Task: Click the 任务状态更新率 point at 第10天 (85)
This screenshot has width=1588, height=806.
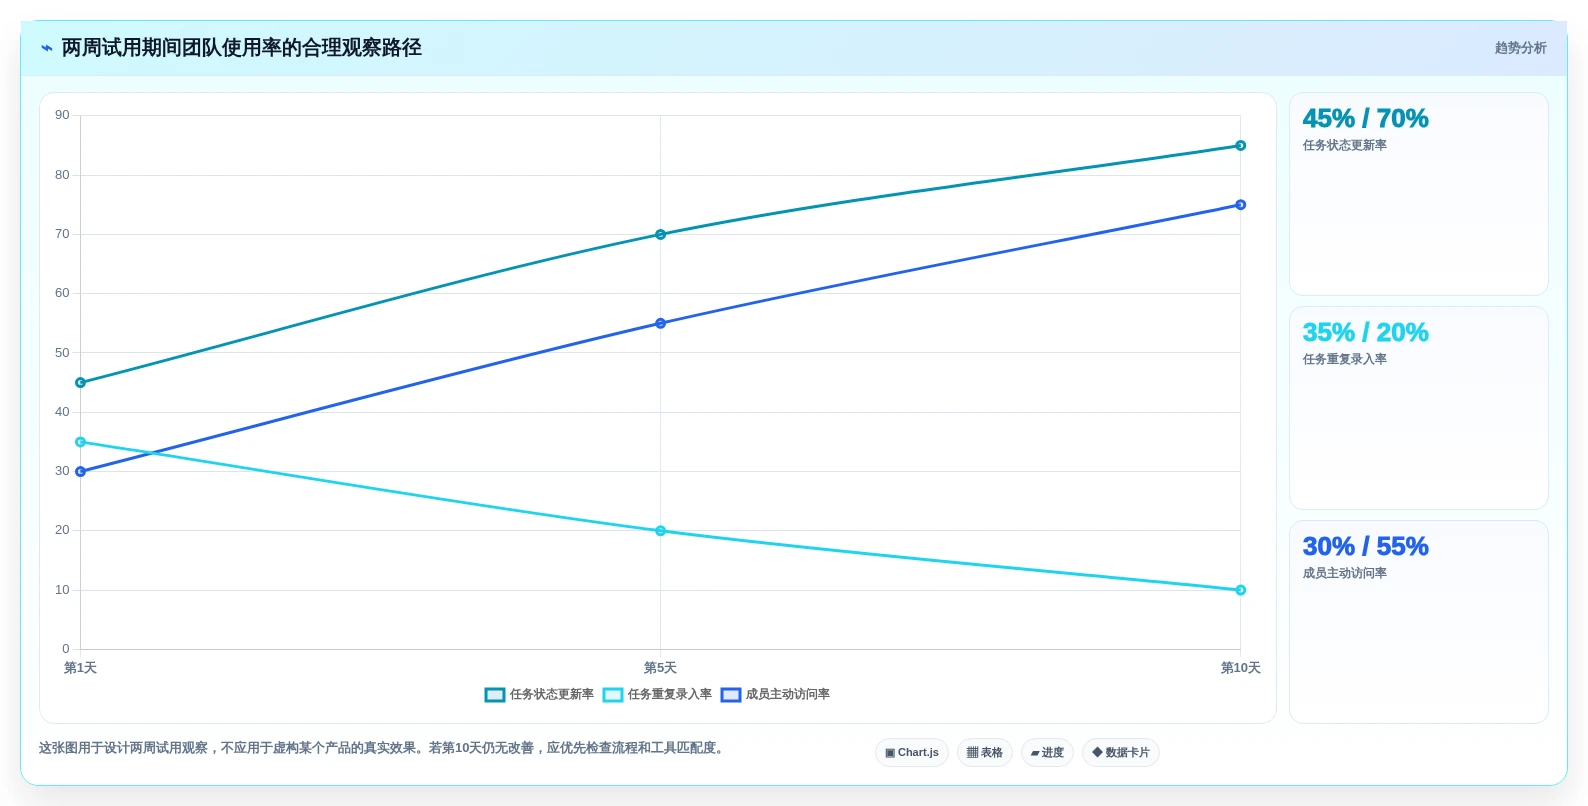Action: [1240, 146]
